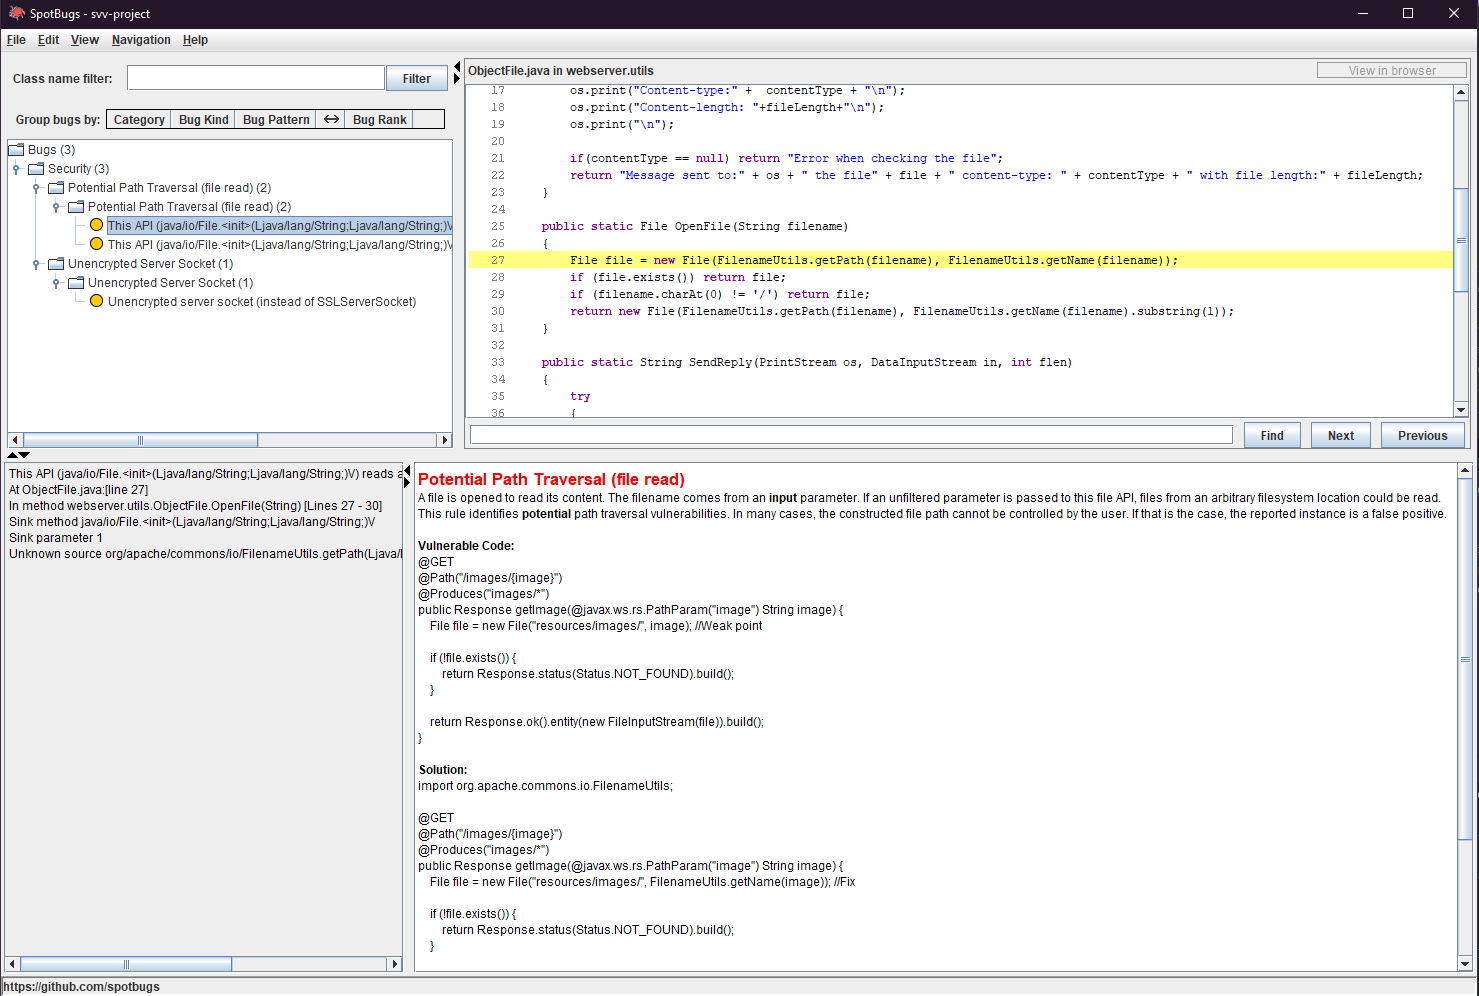Click the bug icon on the highlighted This API entry
Viewport: 1479px width, 996px height.
tap(96, 225)
